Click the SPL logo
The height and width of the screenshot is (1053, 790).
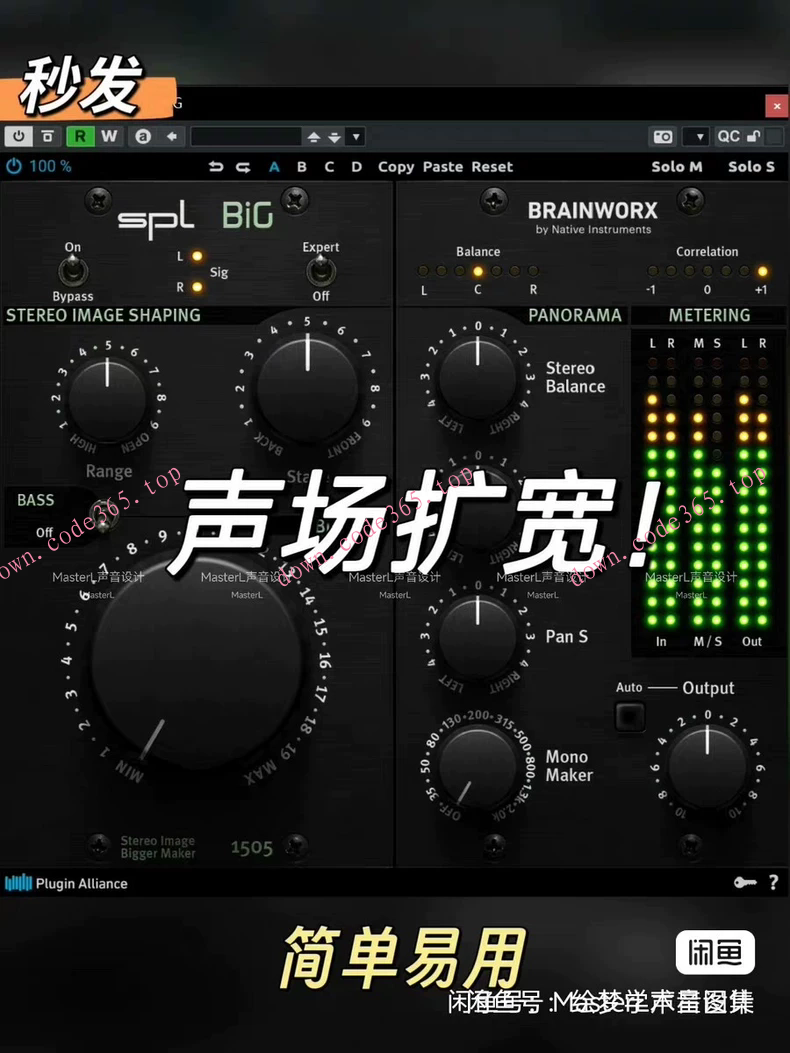click(157, 218)
